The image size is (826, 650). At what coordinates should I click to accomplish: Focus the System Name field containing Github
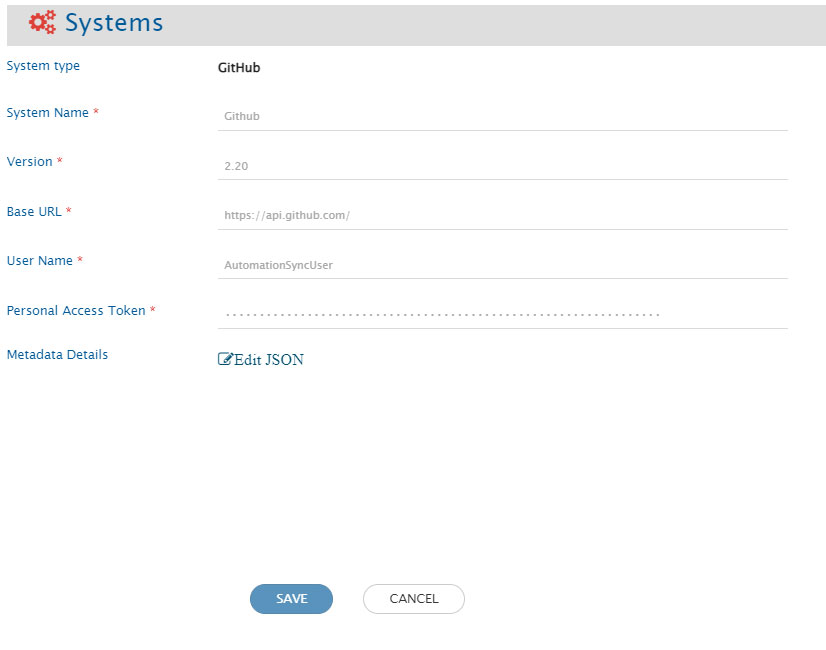tap(502, 116)
